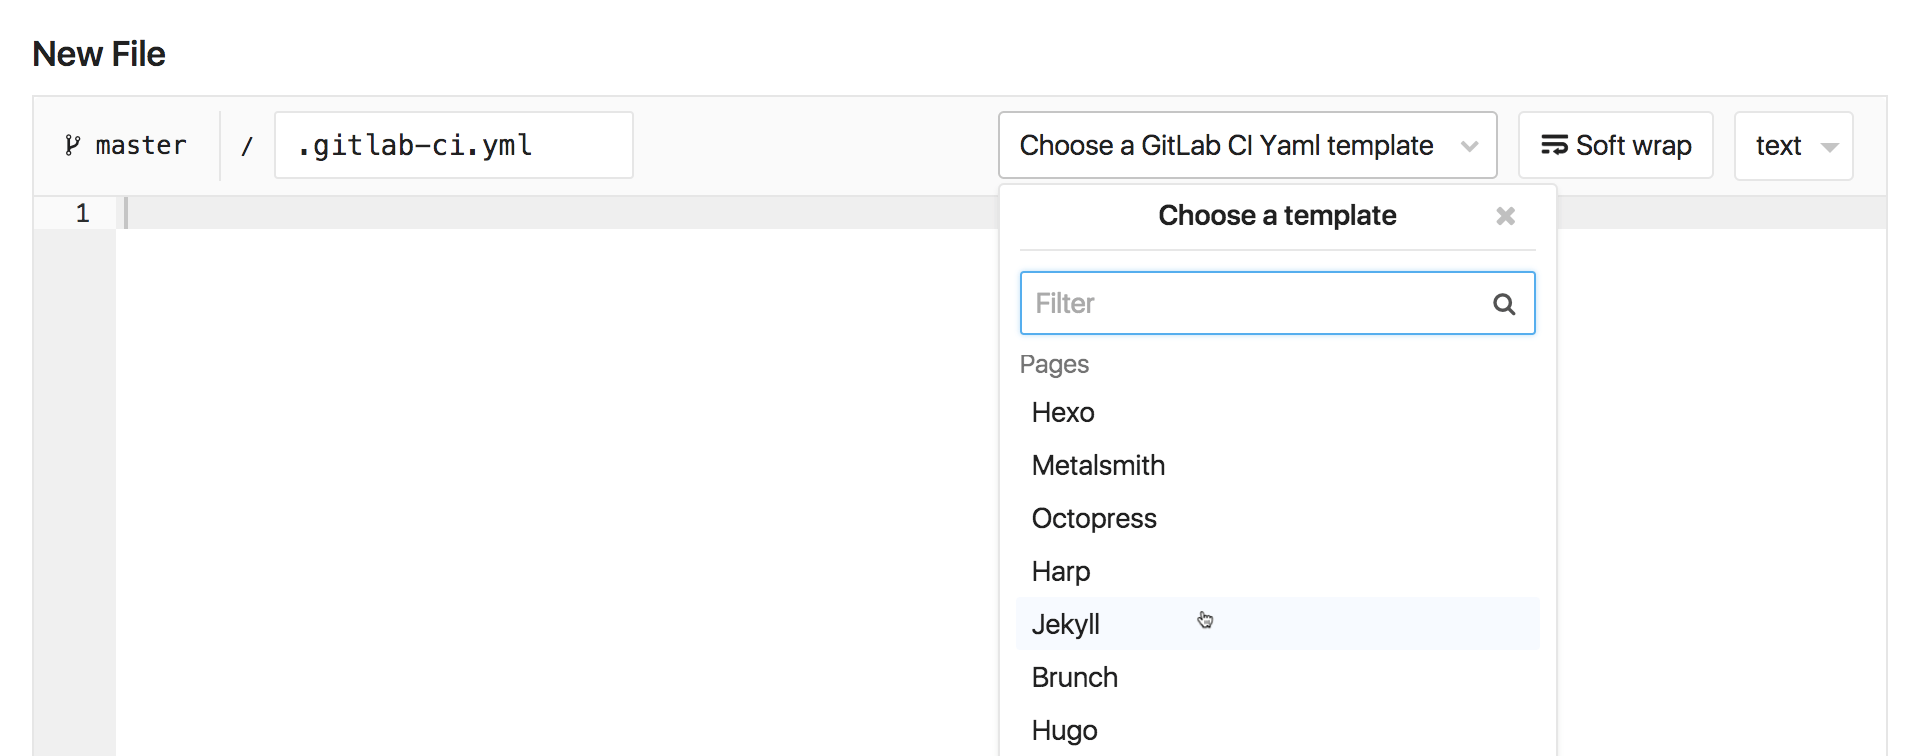Choose the Hugo template
This screenshot has height=756, width=1920.
point(1064,730)
